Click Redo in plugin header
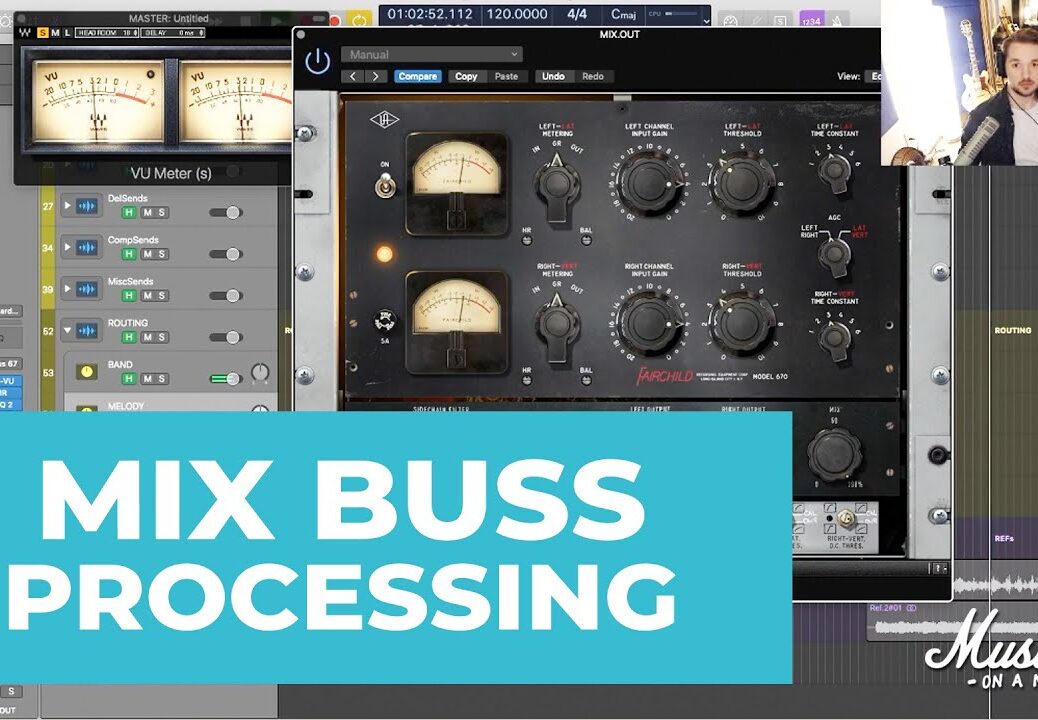Screen dimensions: 1038x720 click(593, 76)
